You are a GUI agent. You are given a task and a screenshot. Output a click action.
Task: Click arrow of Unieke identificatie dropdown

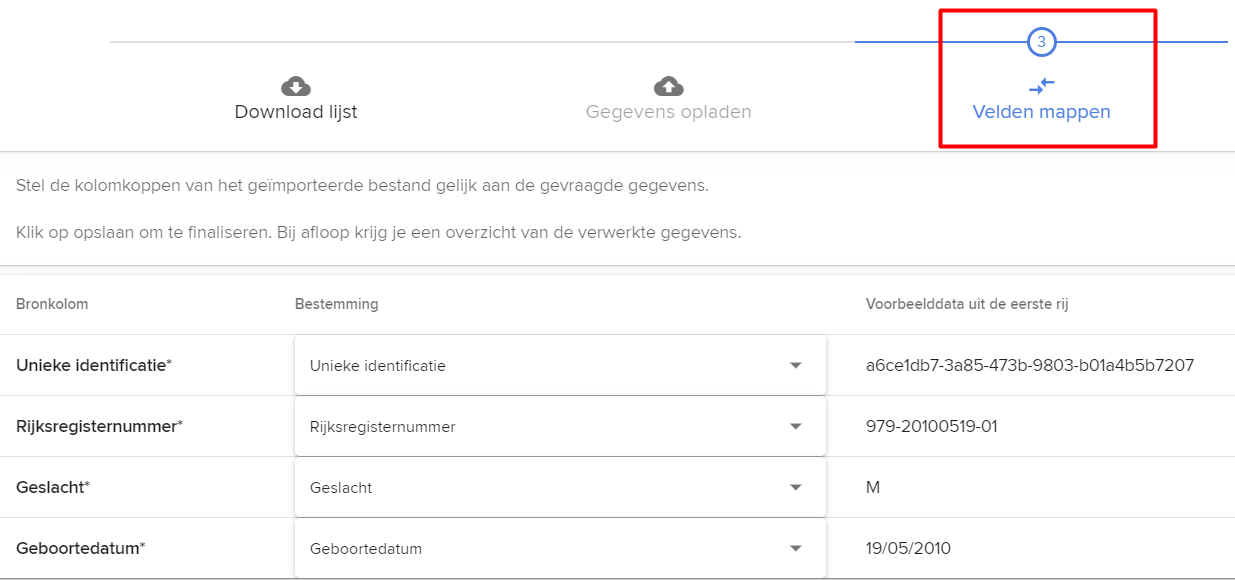pos(796,366)
